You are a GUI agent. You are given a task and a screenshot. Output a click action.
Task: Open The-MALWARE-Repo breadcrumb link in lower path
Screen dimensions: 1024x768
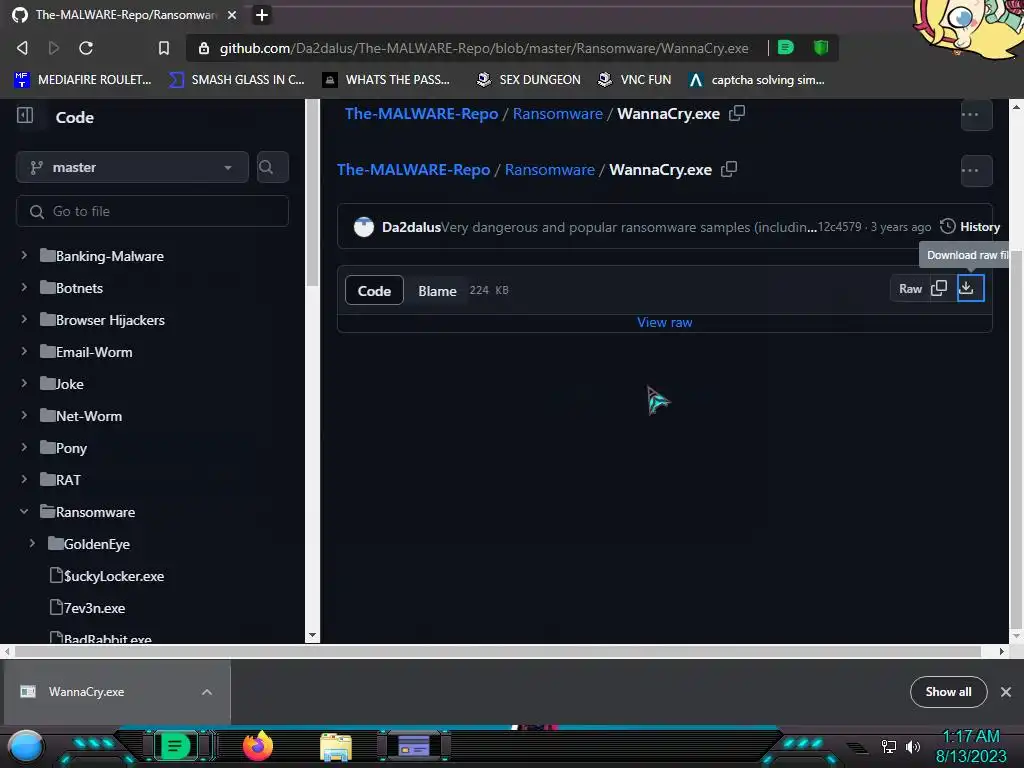point(413,170)
